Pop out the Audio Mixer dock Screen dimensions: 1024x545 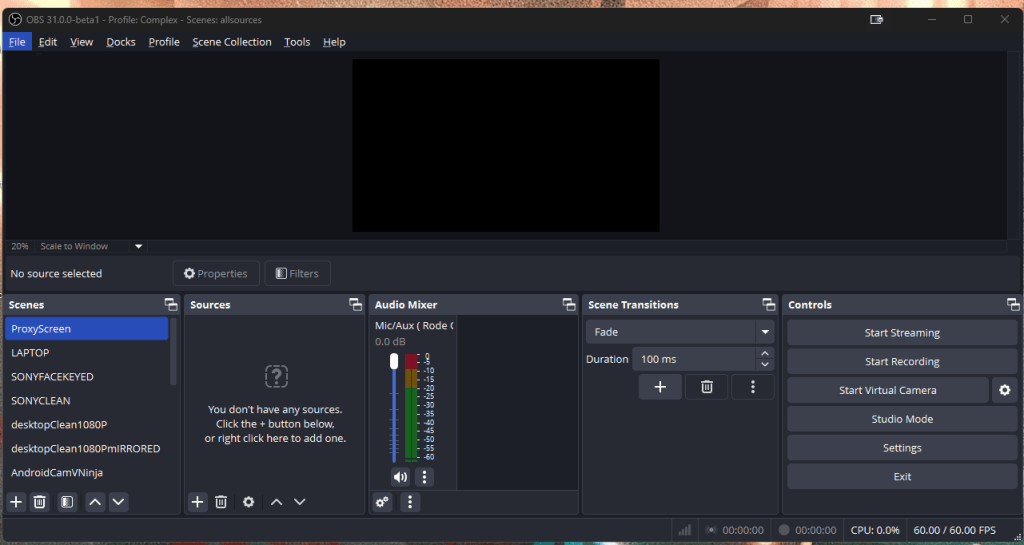click(x=569, y=304)
